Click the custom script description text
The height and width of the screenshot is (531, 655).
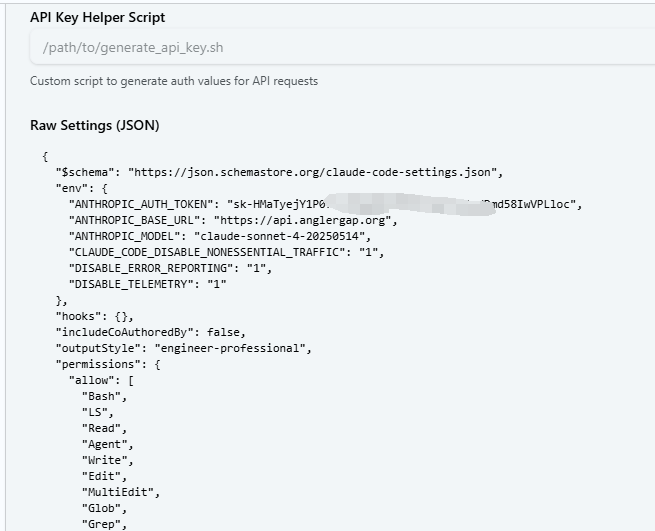click(174, 81)
